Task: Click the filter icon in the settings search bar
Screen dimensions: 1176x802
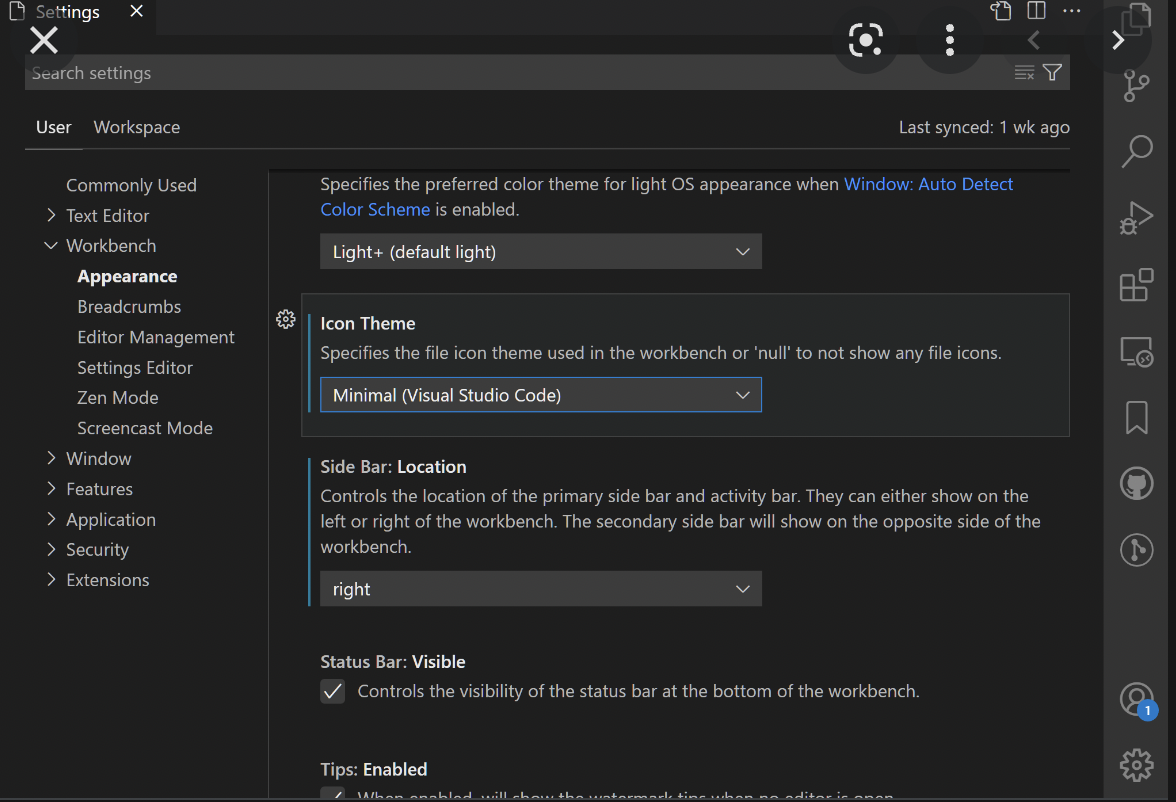Action: (x=1051, y=72)
